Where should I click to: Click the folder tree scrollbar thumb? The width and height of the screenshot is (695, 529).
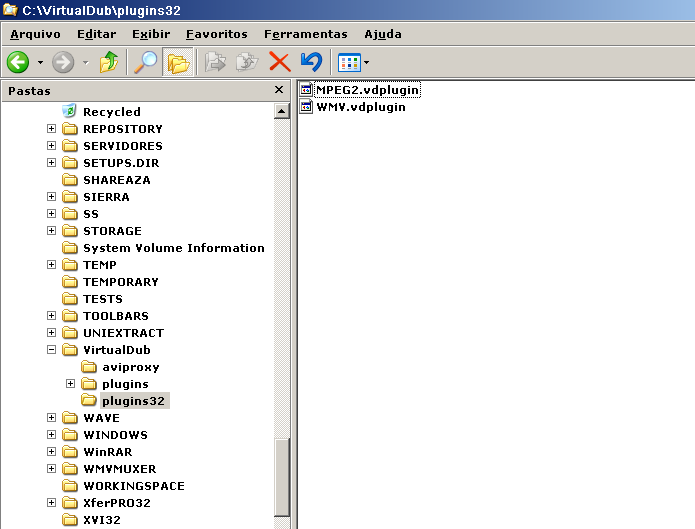coord(281,477)
